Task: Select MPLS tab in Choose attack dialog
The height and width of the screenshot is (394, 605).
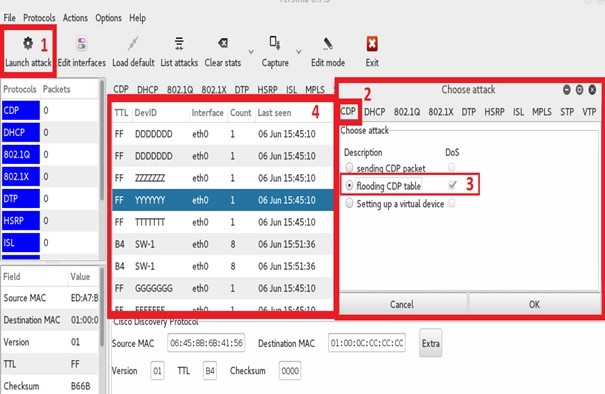Action: click(542, 112)
